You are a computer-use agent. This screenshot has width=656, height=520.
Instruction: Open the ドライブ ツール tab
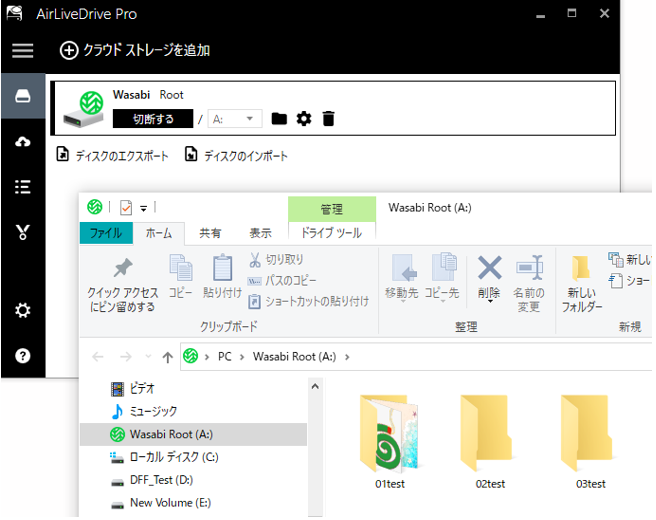(x=332, y=233)
